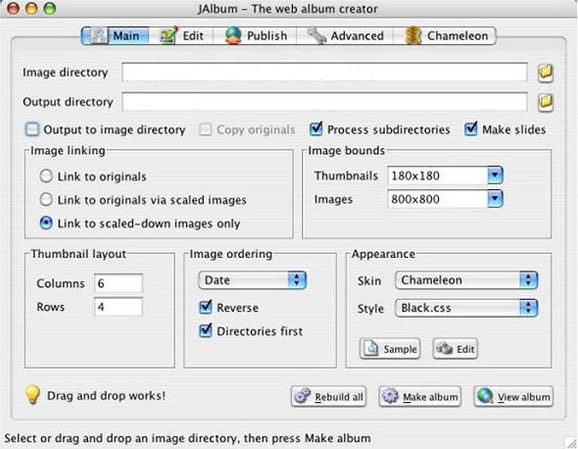Uncheck the Reverse ordering checkbox

pyautogui.click(x=205, y=307)
